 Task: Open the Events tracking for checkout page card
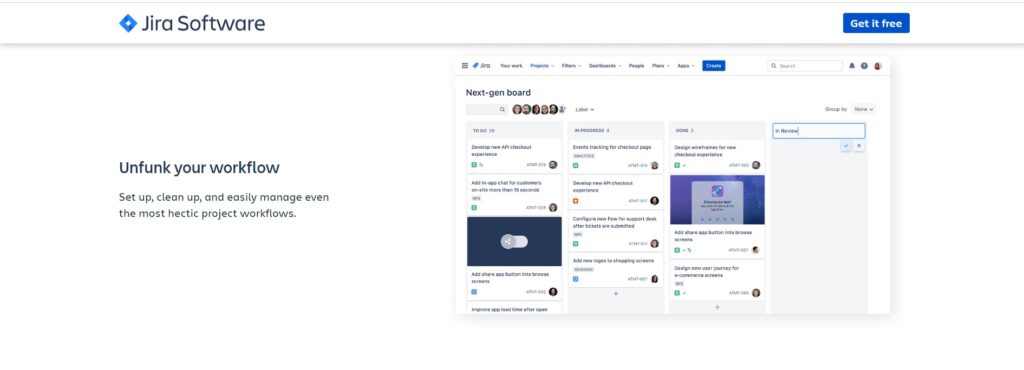[616, 156]
